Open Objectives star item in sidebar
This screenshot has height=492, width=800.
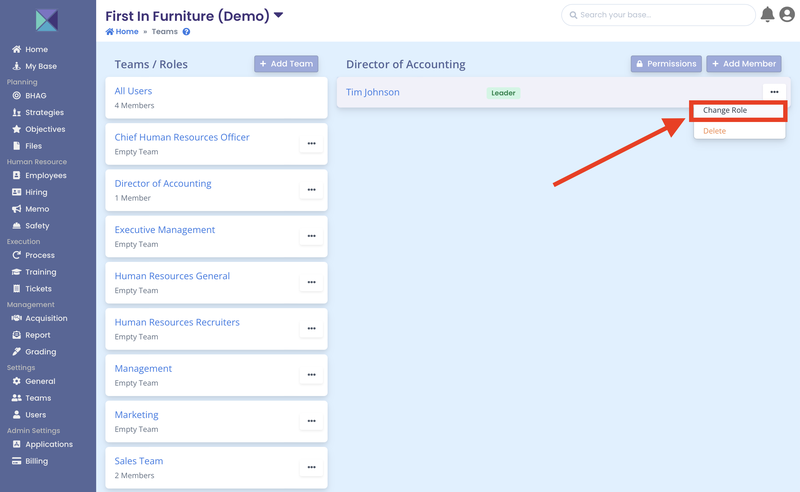point(45,129)
